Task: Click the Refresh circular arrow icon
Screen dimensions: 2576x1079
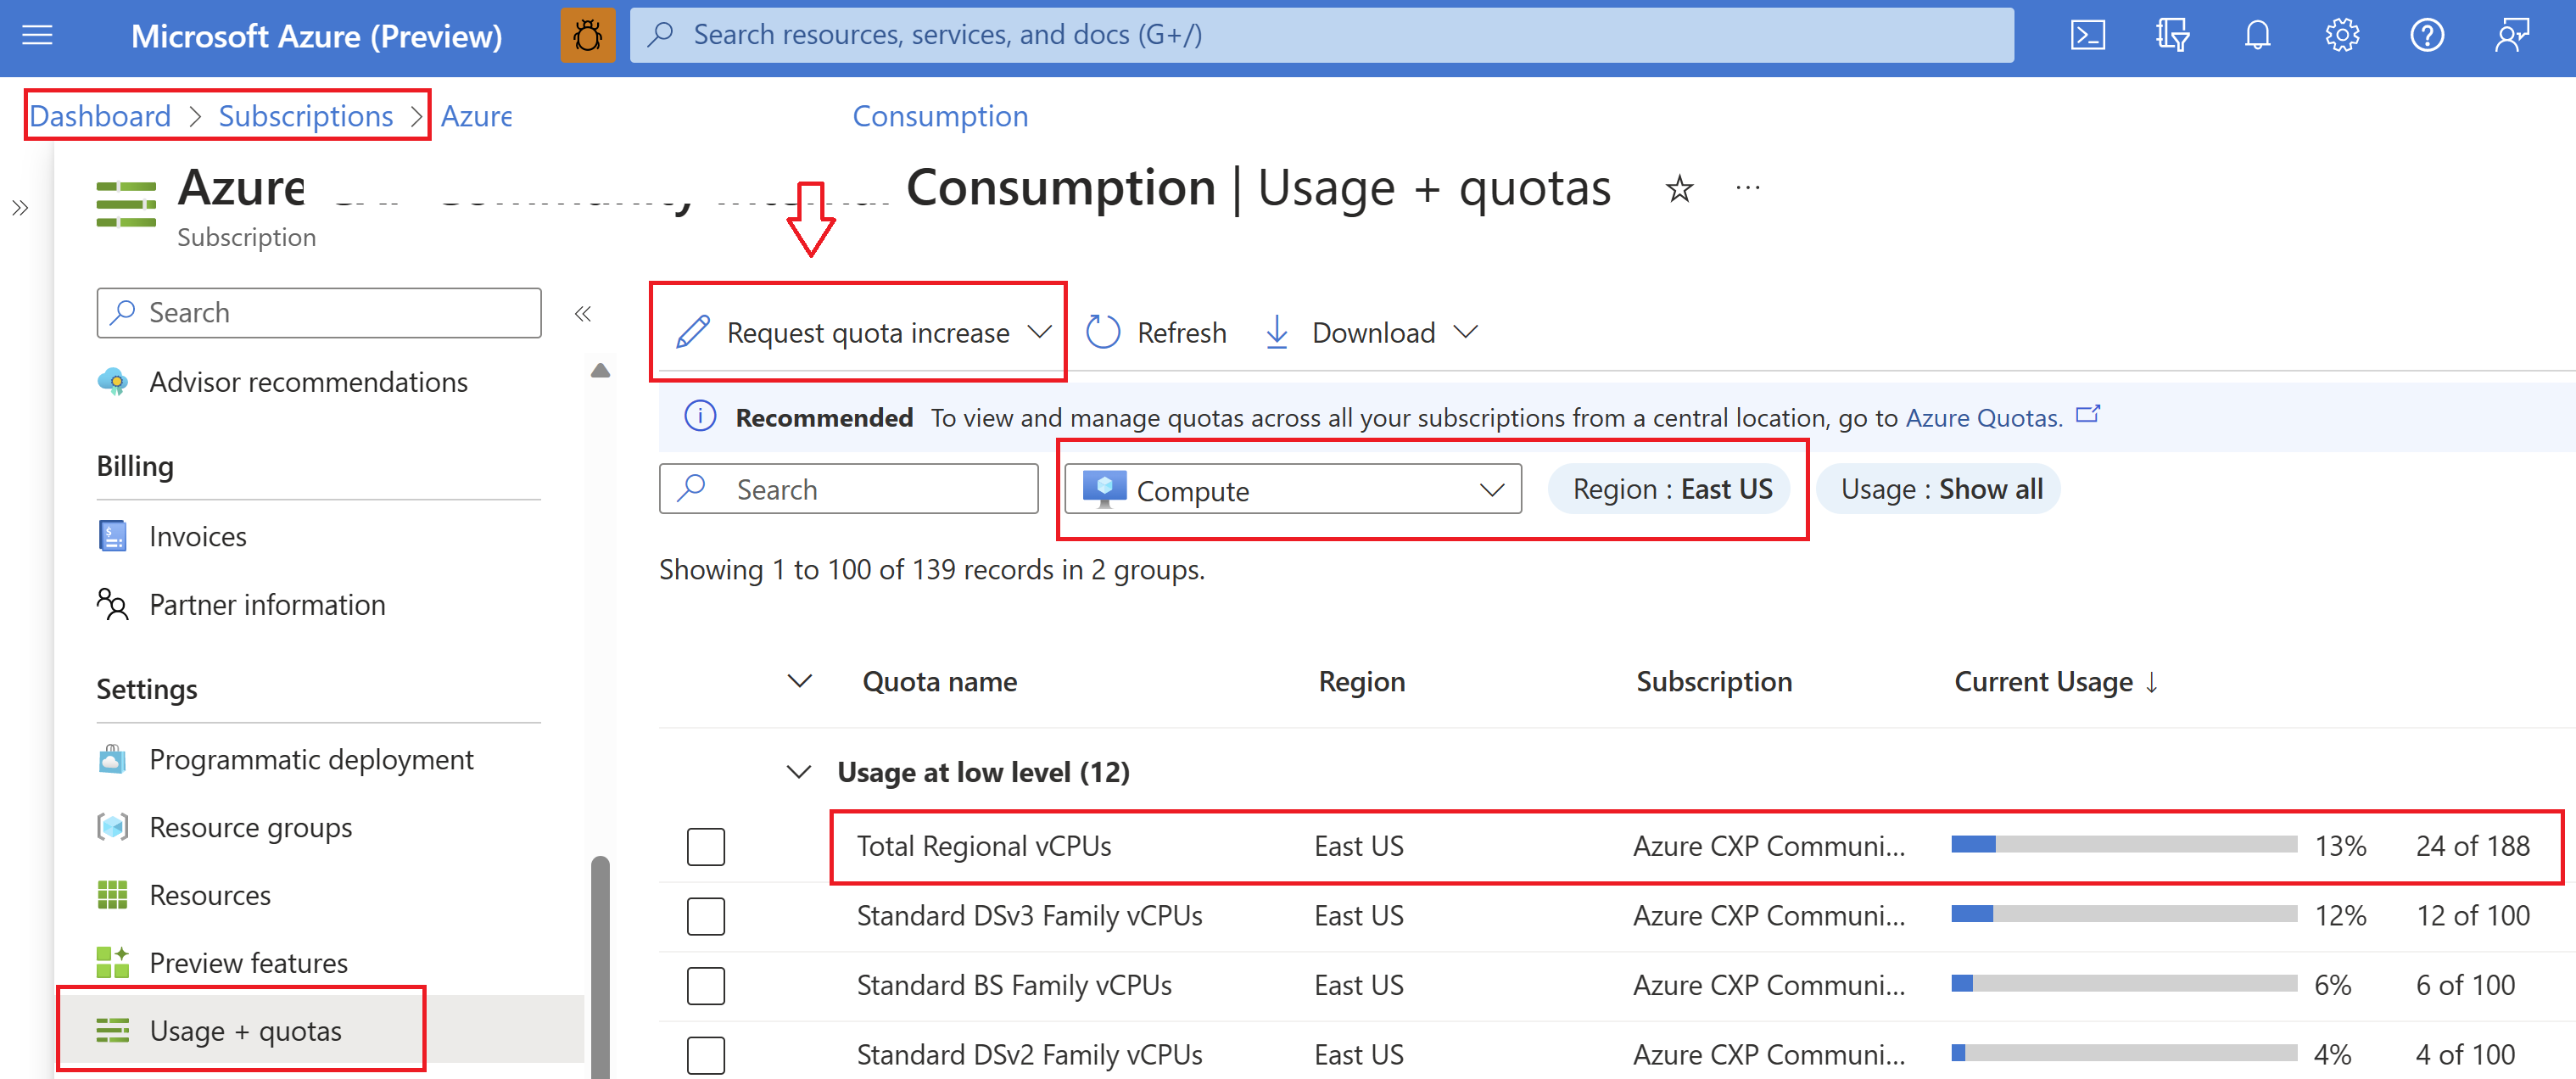Action: tap(1103, 332)
